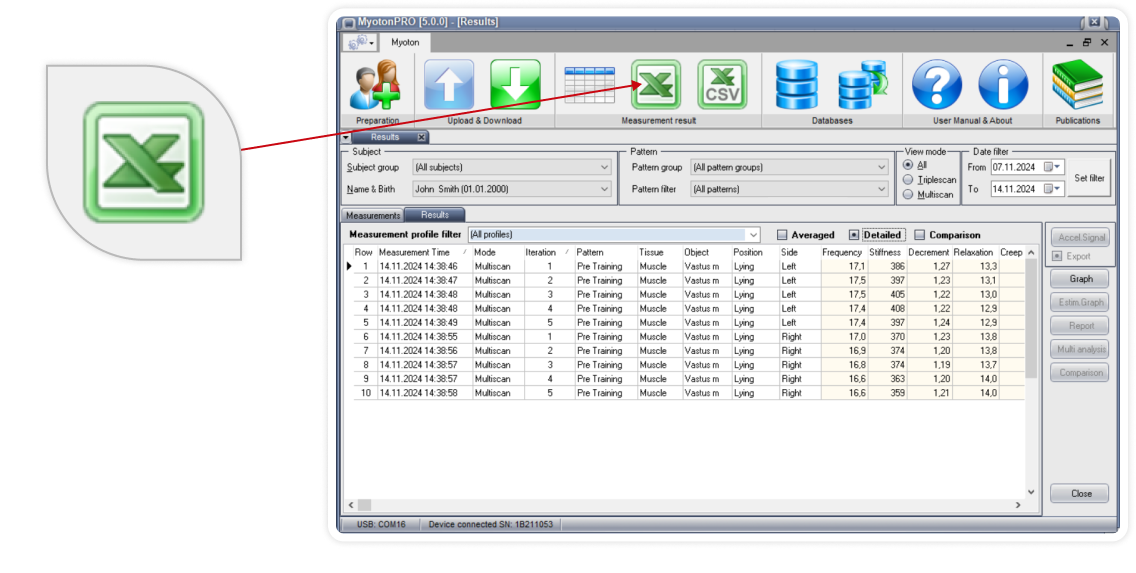Click the Accel.Signal button
The image size is (1136, 573).
[1079, 237]
